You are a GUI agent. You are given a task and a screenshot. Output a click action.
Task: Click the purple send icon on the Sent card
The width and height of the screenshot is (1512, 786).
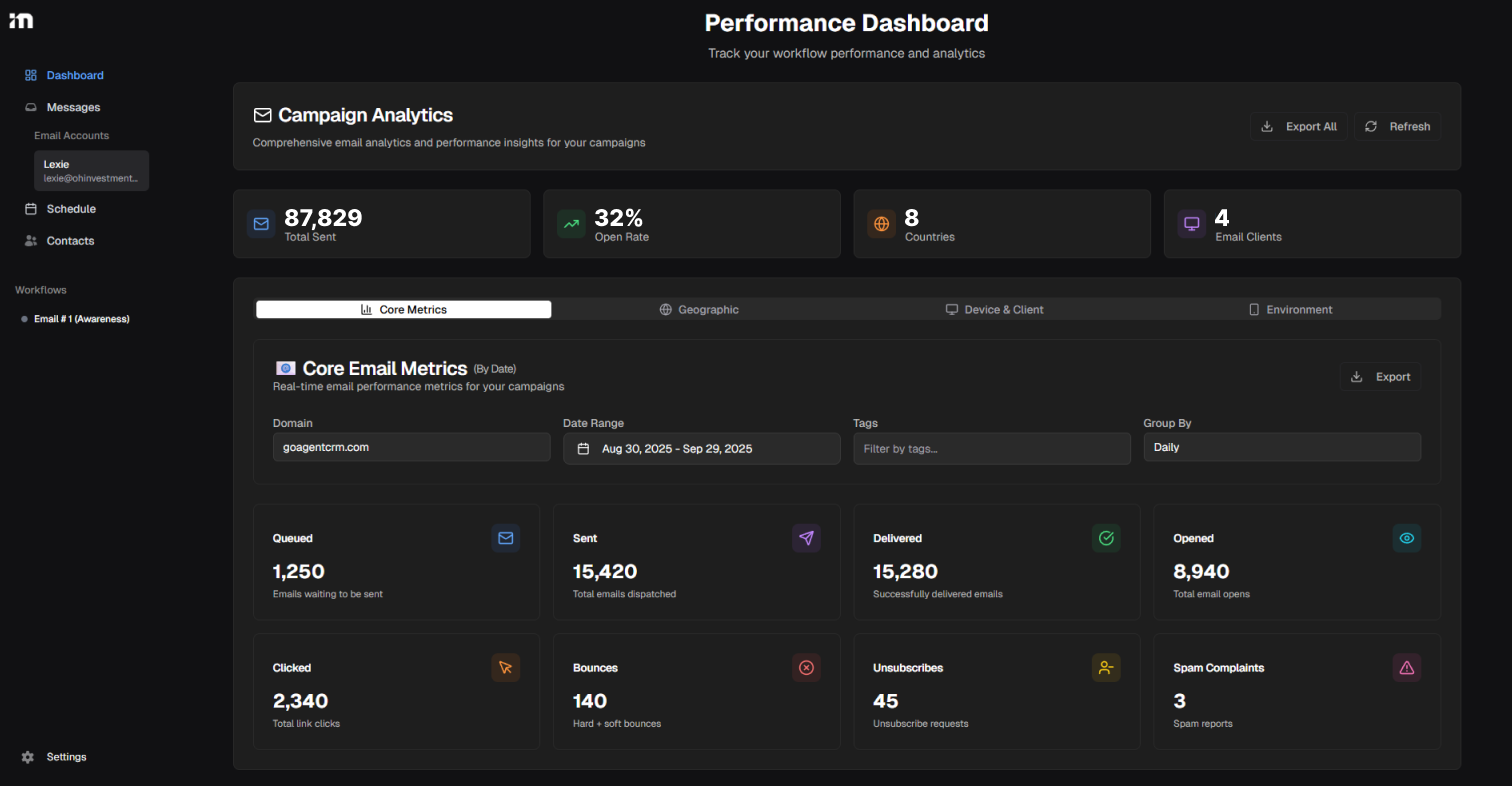[x=806, y=538]
